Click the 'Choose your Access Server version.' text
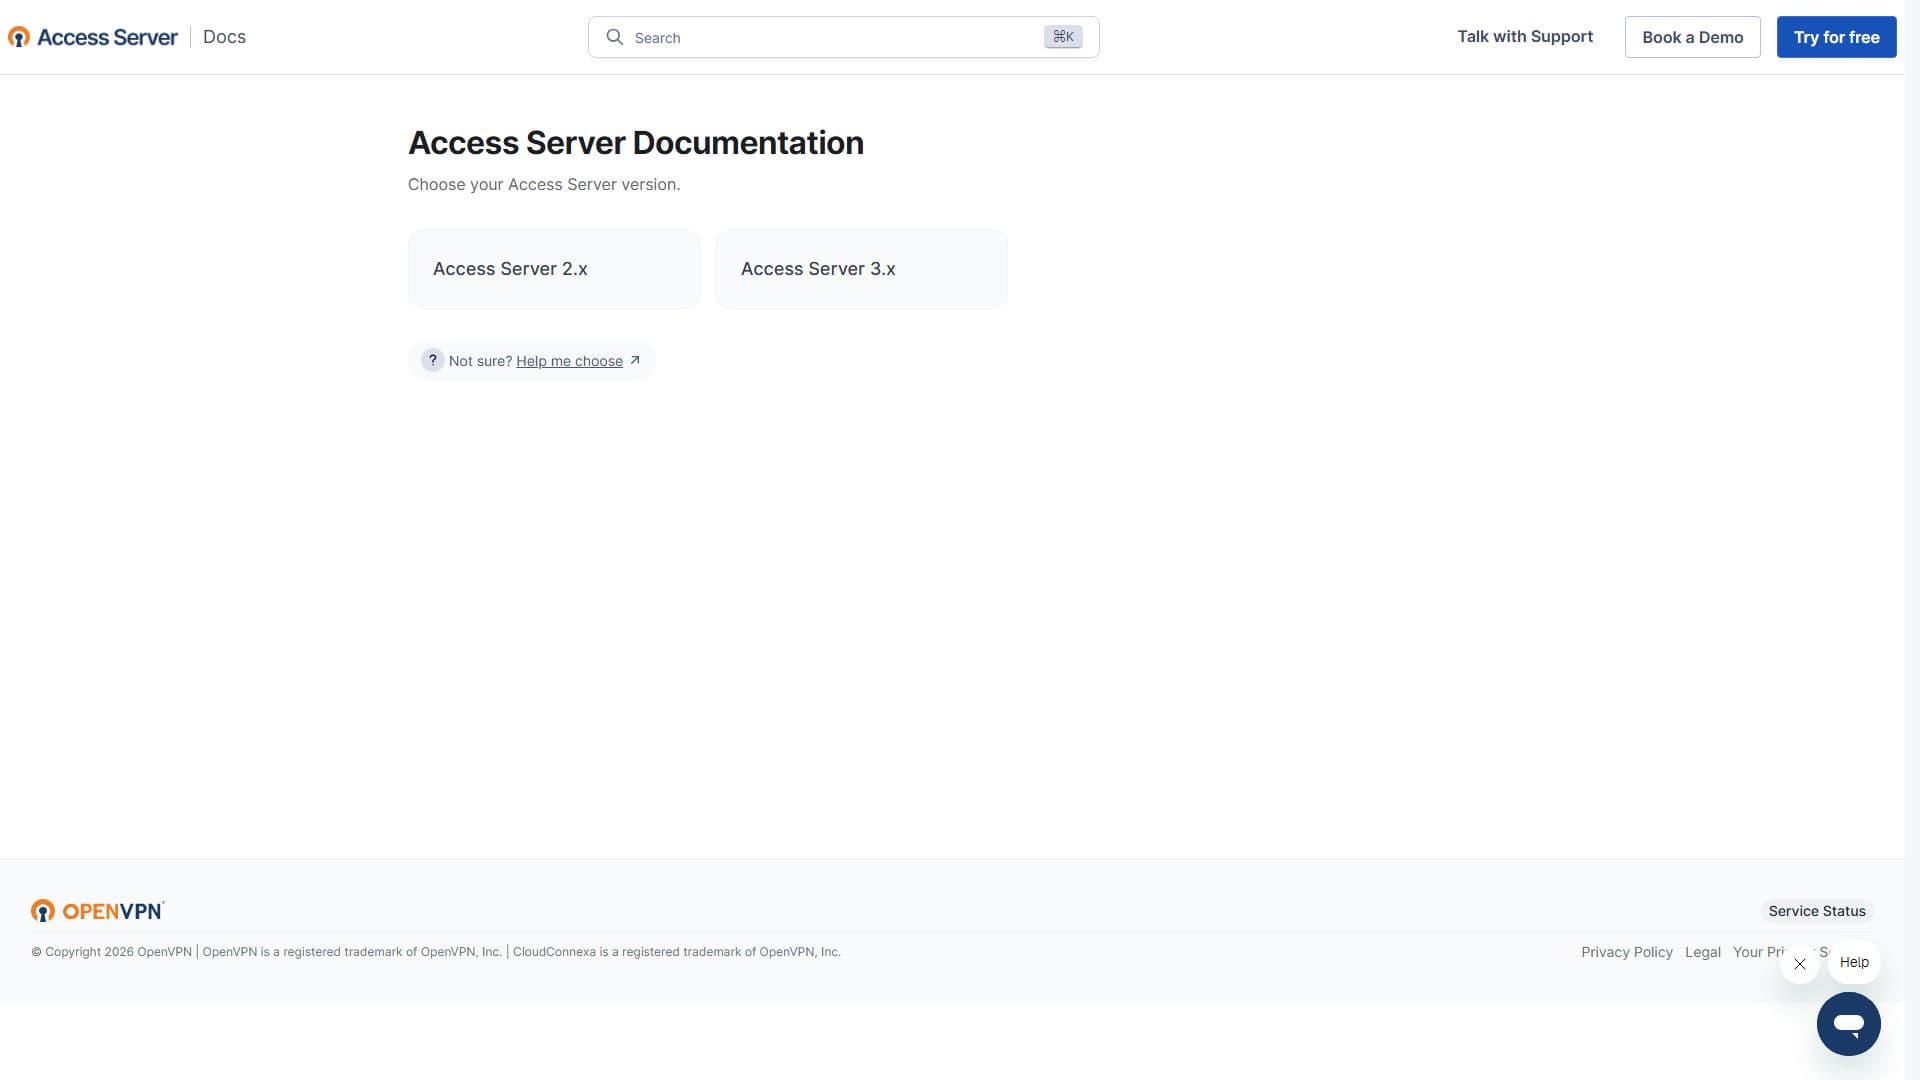 click(x=544, y=184)
